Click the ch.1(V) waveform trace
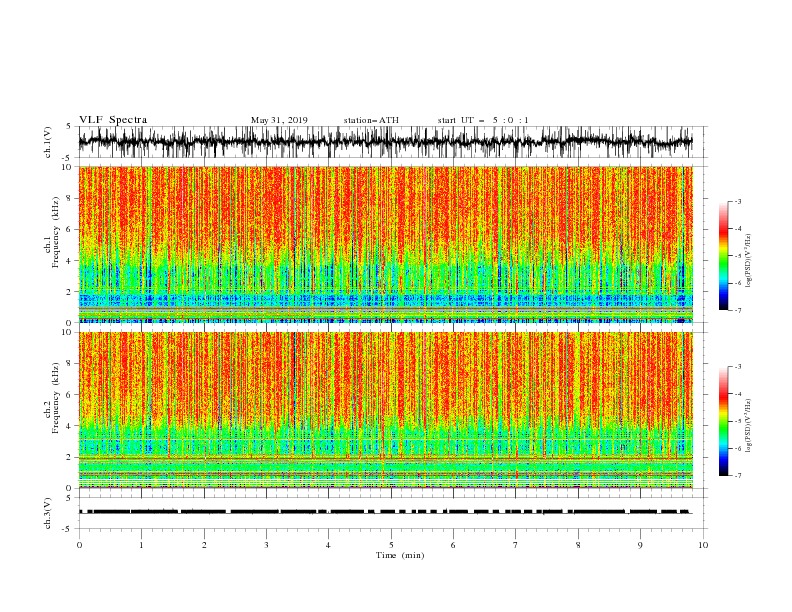792x612 pixels. (385, 142)
